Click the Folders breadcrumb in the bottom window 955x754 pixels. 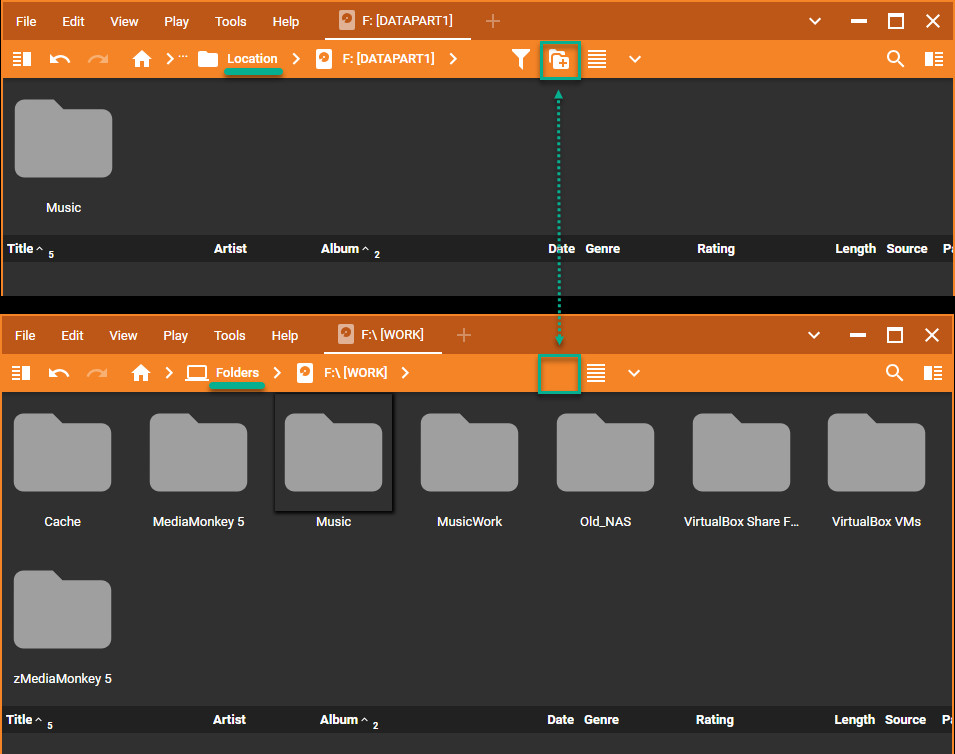(x=237, y=373)
